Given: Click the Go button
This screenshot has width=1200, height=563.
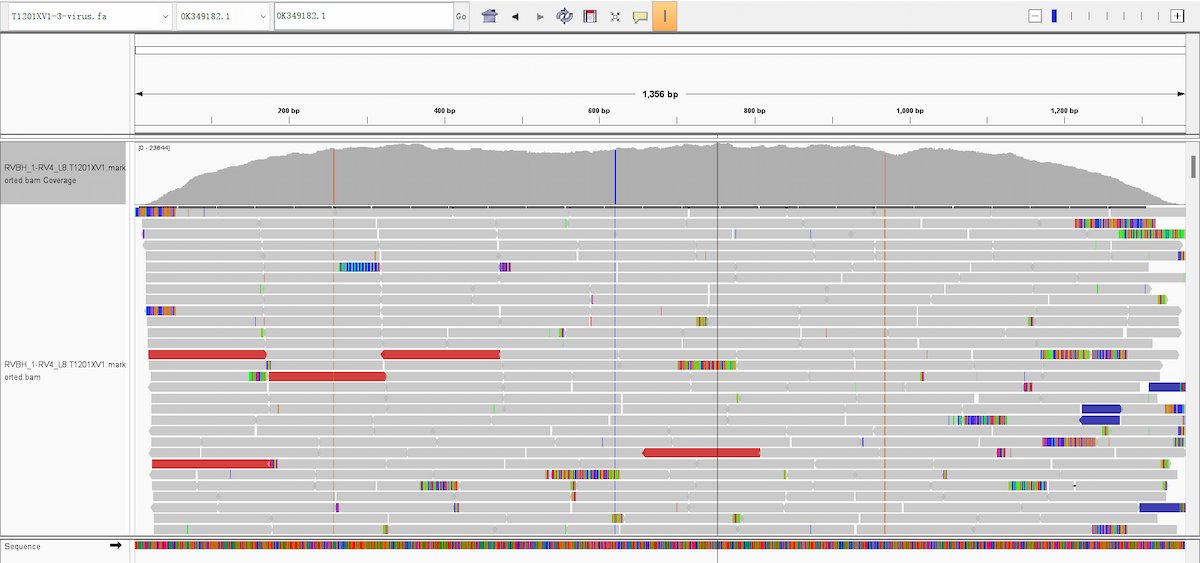Looking at the screenshot, I should tap(461, 16).
